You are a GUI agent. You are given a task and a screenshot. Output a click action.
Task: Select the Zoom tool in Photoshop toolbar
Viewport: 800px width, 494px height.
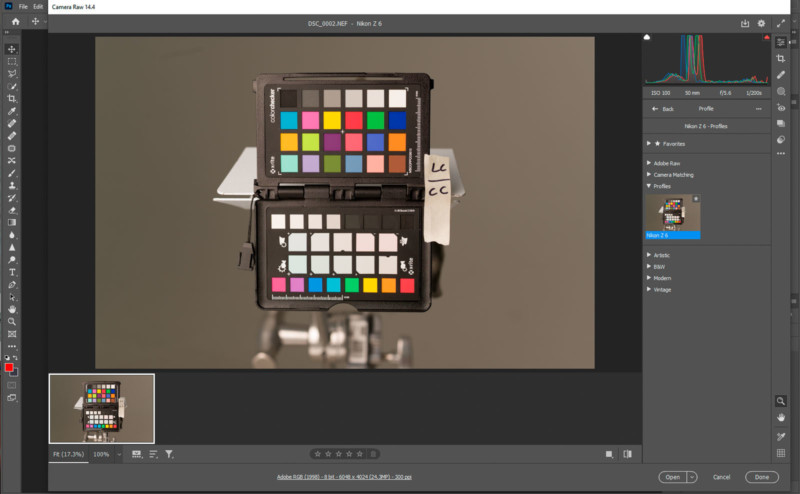coord(12,322)
